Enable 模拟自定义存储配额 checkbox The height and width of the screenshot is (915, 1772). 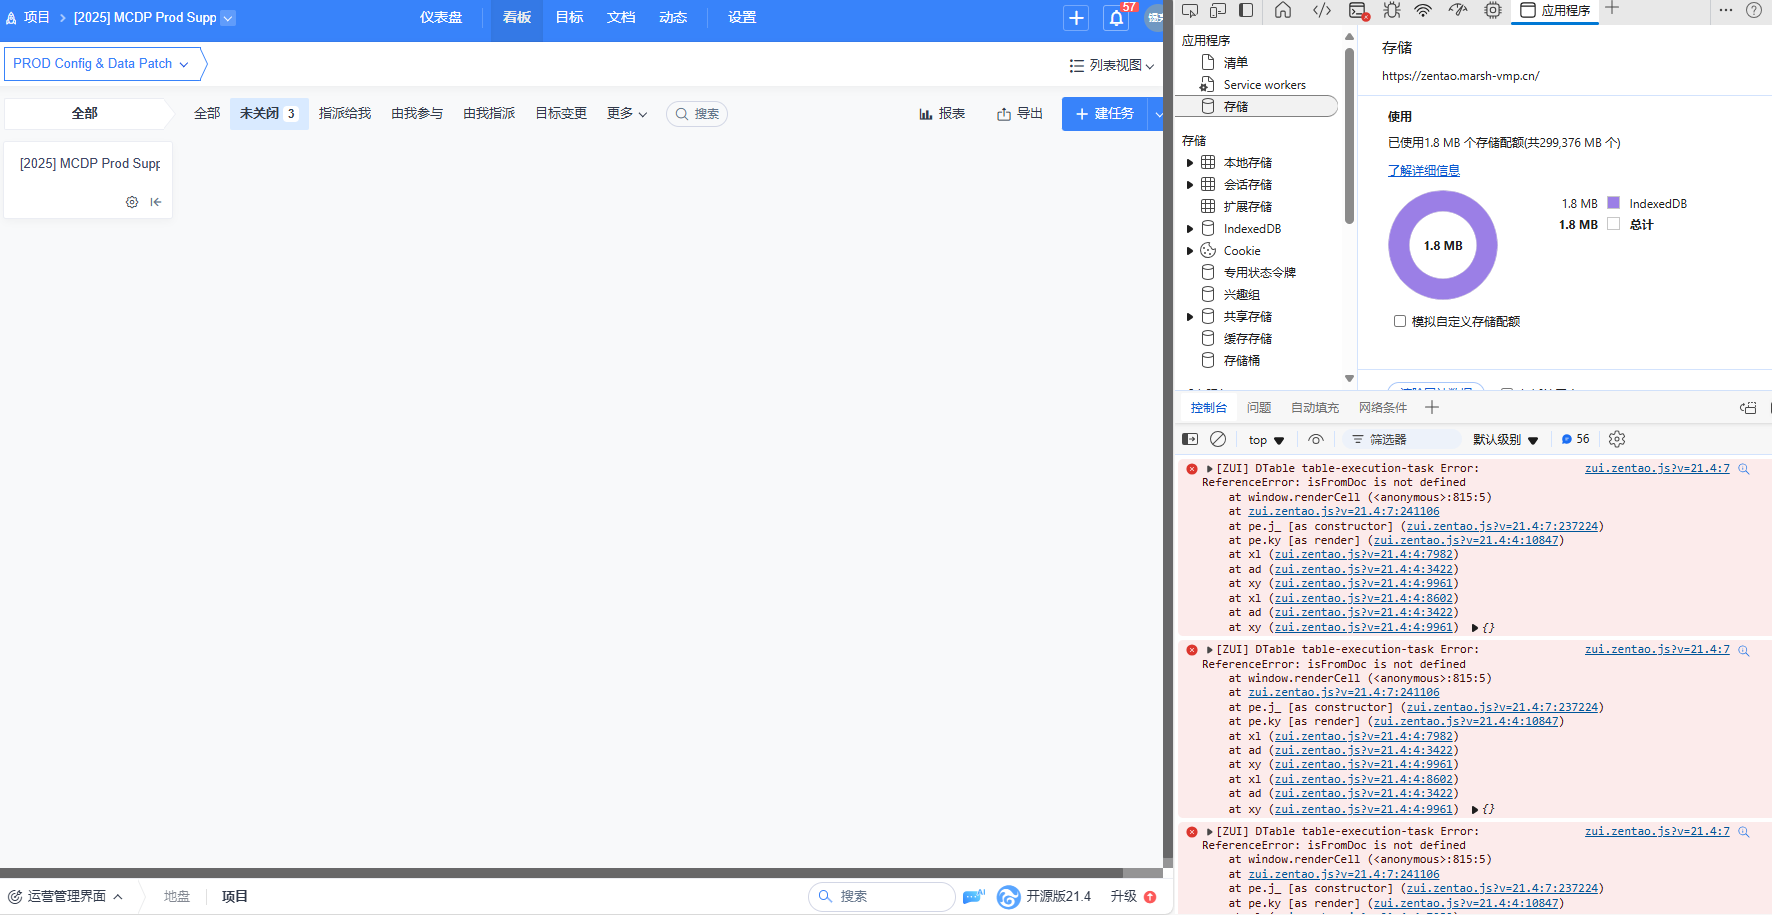tap(1400, 321)
